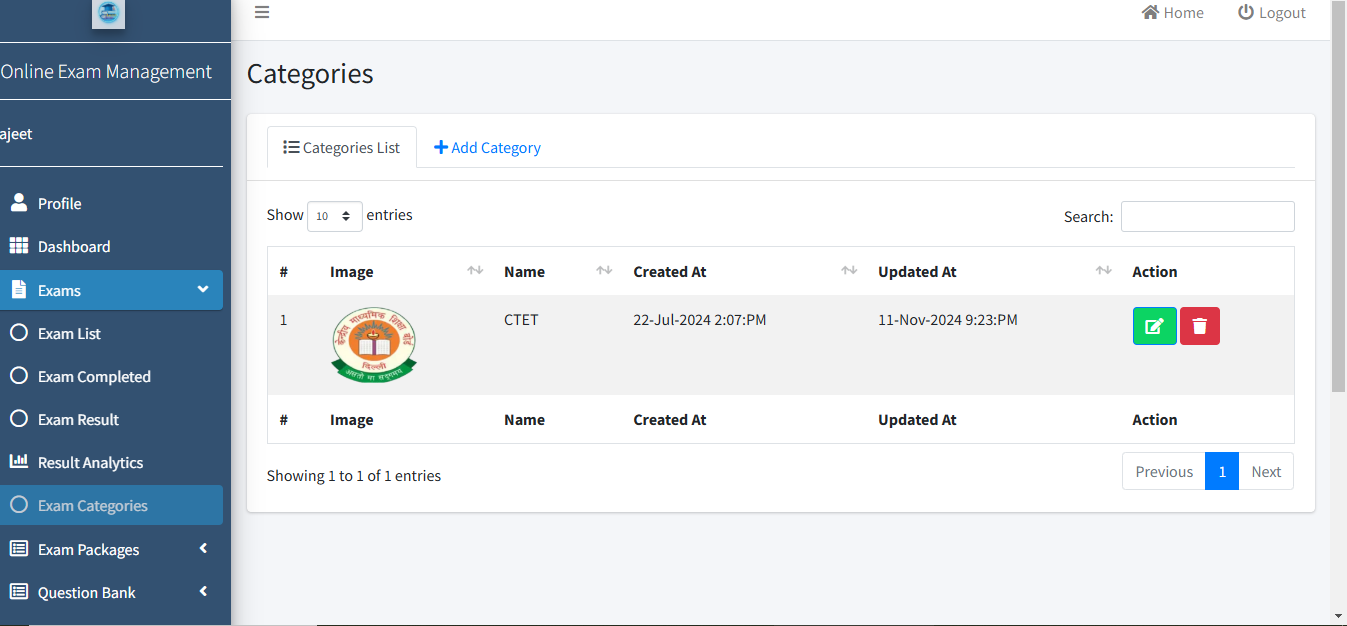Click the Home icon in top bar
The height and width of the screenshot is (626, 1347).
(x=1151, y=13)
